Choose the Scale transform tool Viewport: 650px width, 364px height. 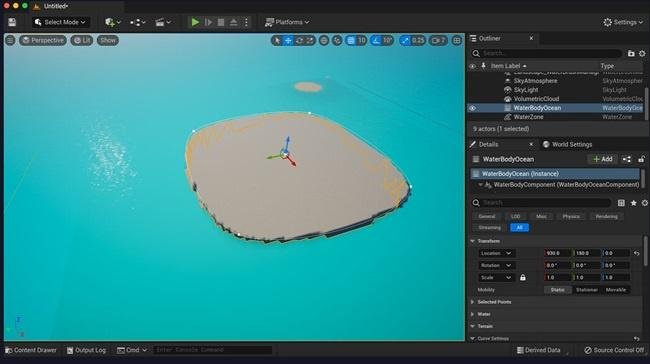(310, 40)
